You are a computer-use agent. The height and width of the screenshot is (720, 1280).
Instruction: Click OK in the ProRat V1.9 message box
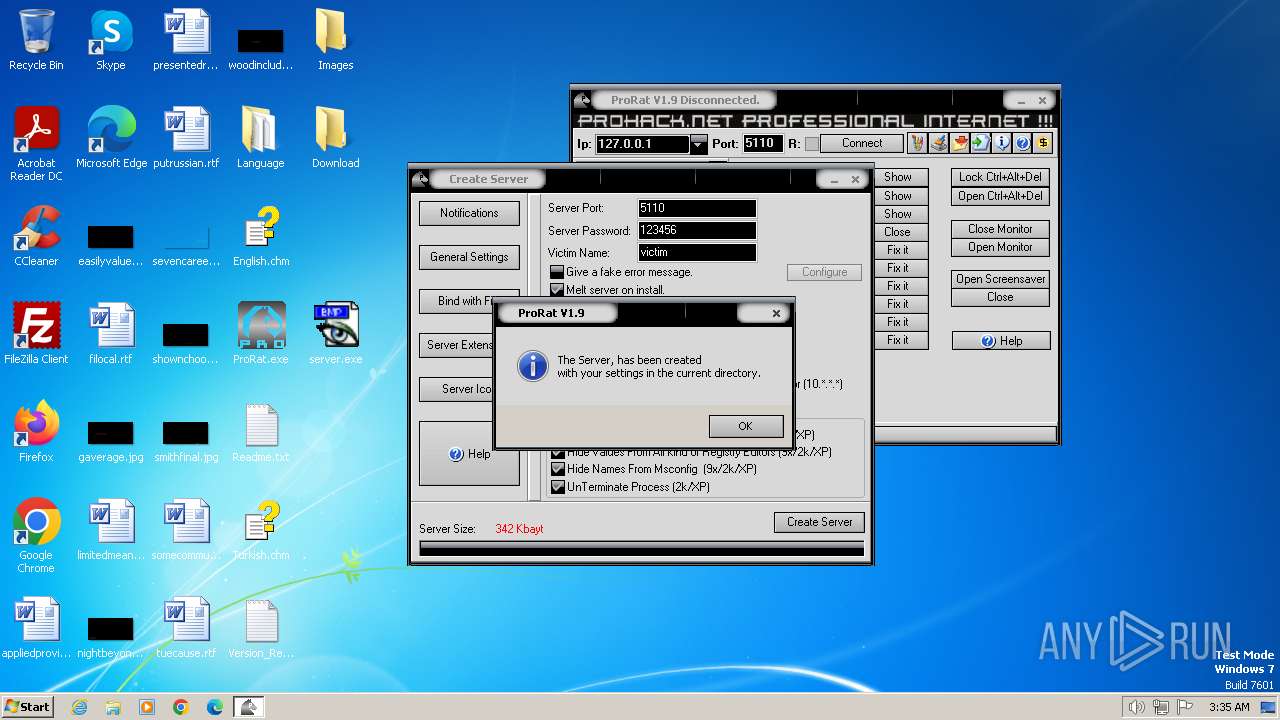[x=745, y=426]
